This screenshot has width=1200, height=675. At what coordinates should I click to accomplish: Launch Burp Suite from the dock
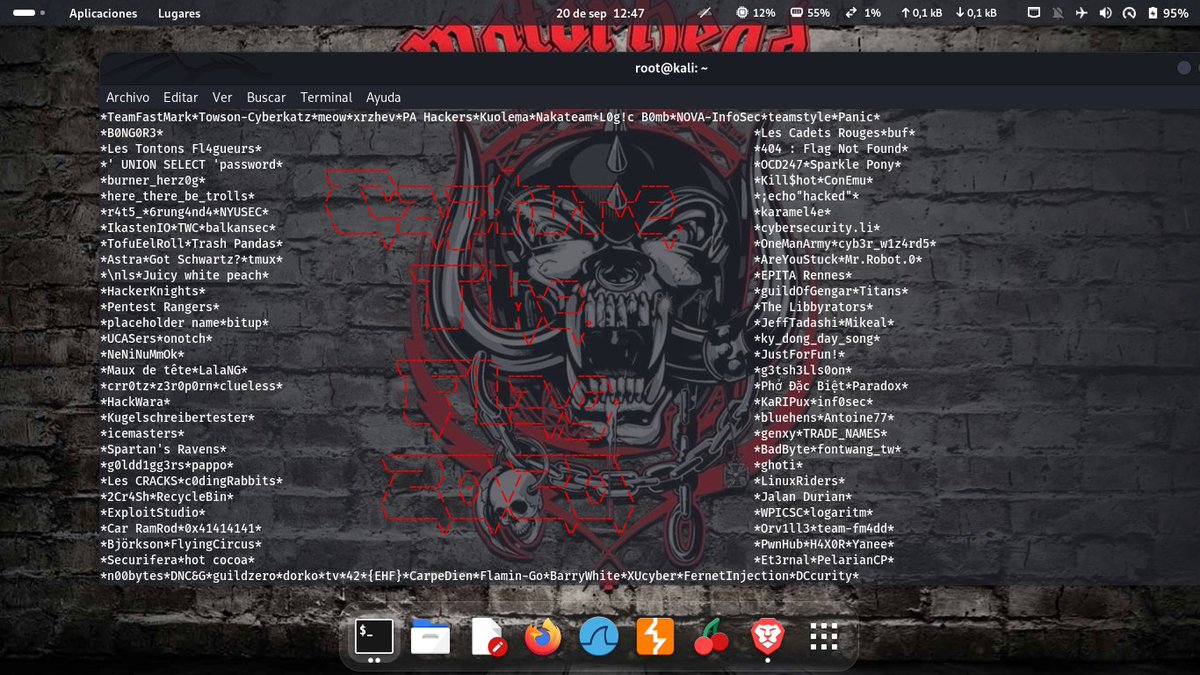coord(655,637)
